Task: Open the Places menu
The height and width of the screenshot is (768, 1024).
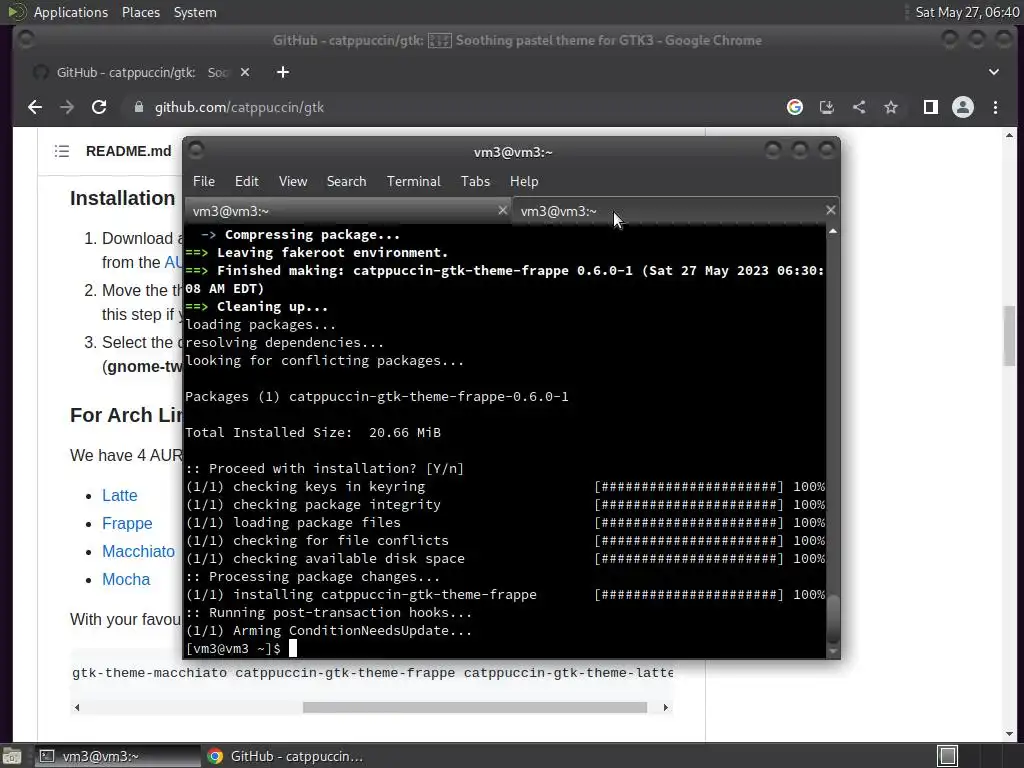Action: 140,12
